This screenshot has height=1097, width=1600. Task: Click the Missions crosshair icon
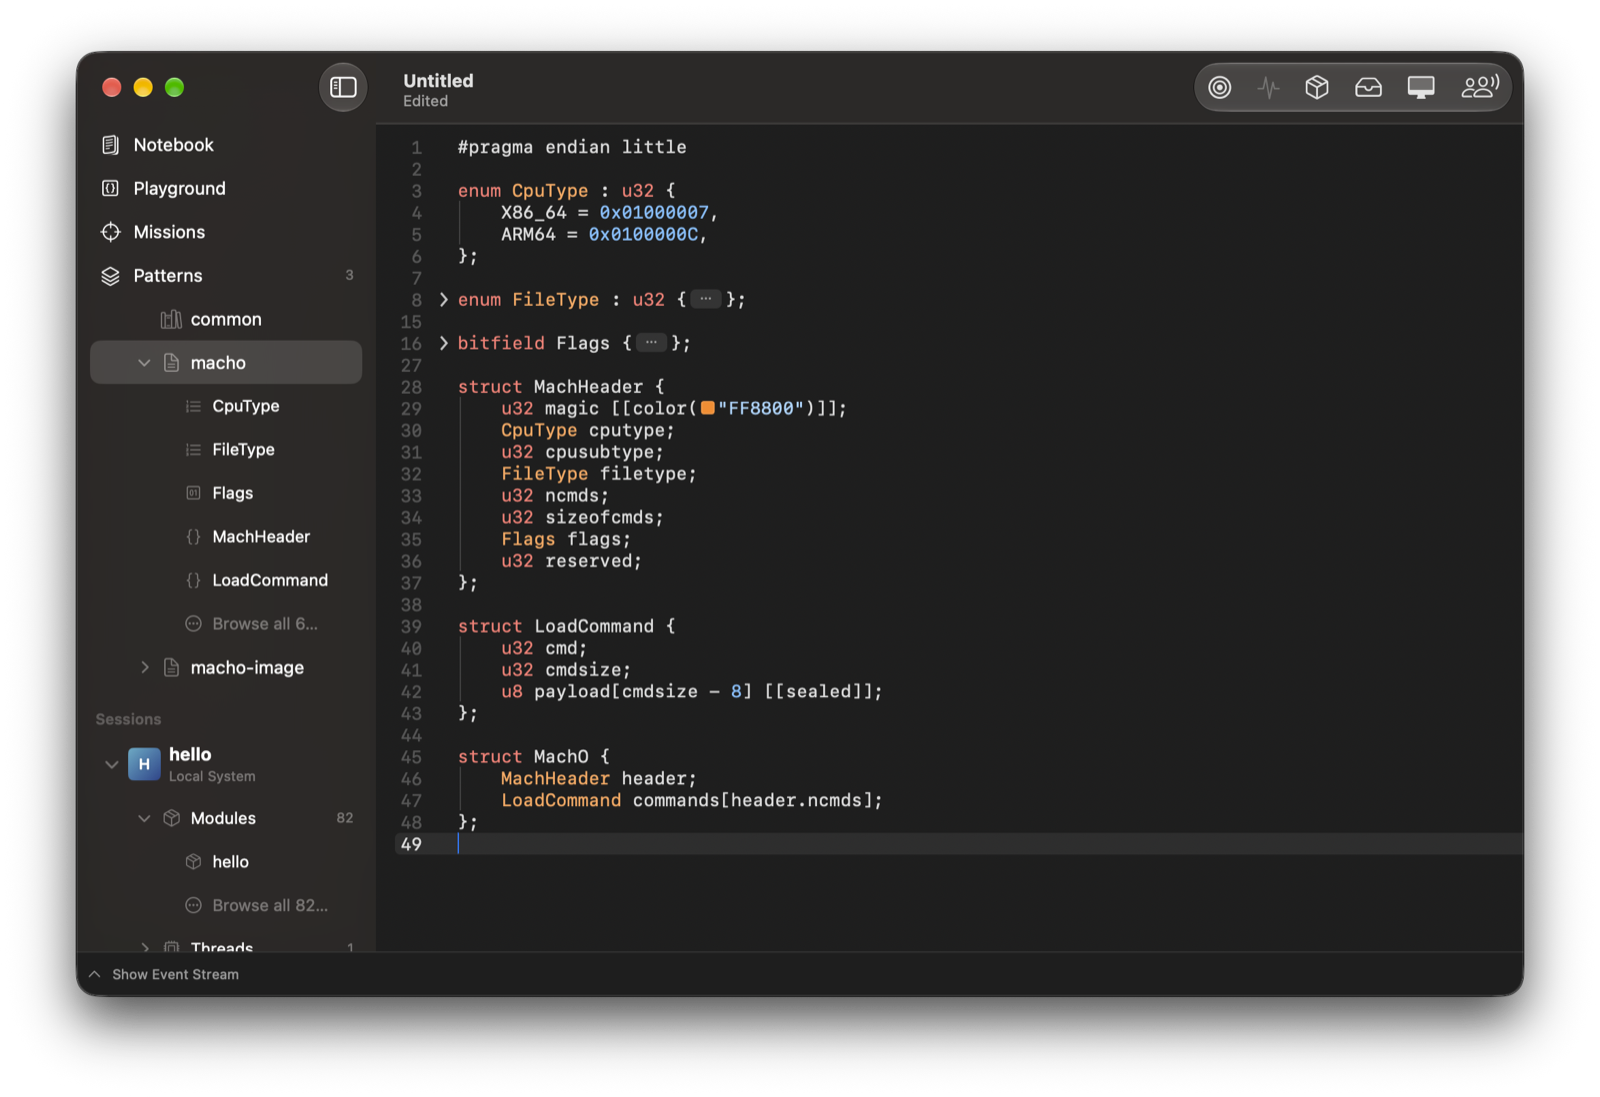[110, 232]
